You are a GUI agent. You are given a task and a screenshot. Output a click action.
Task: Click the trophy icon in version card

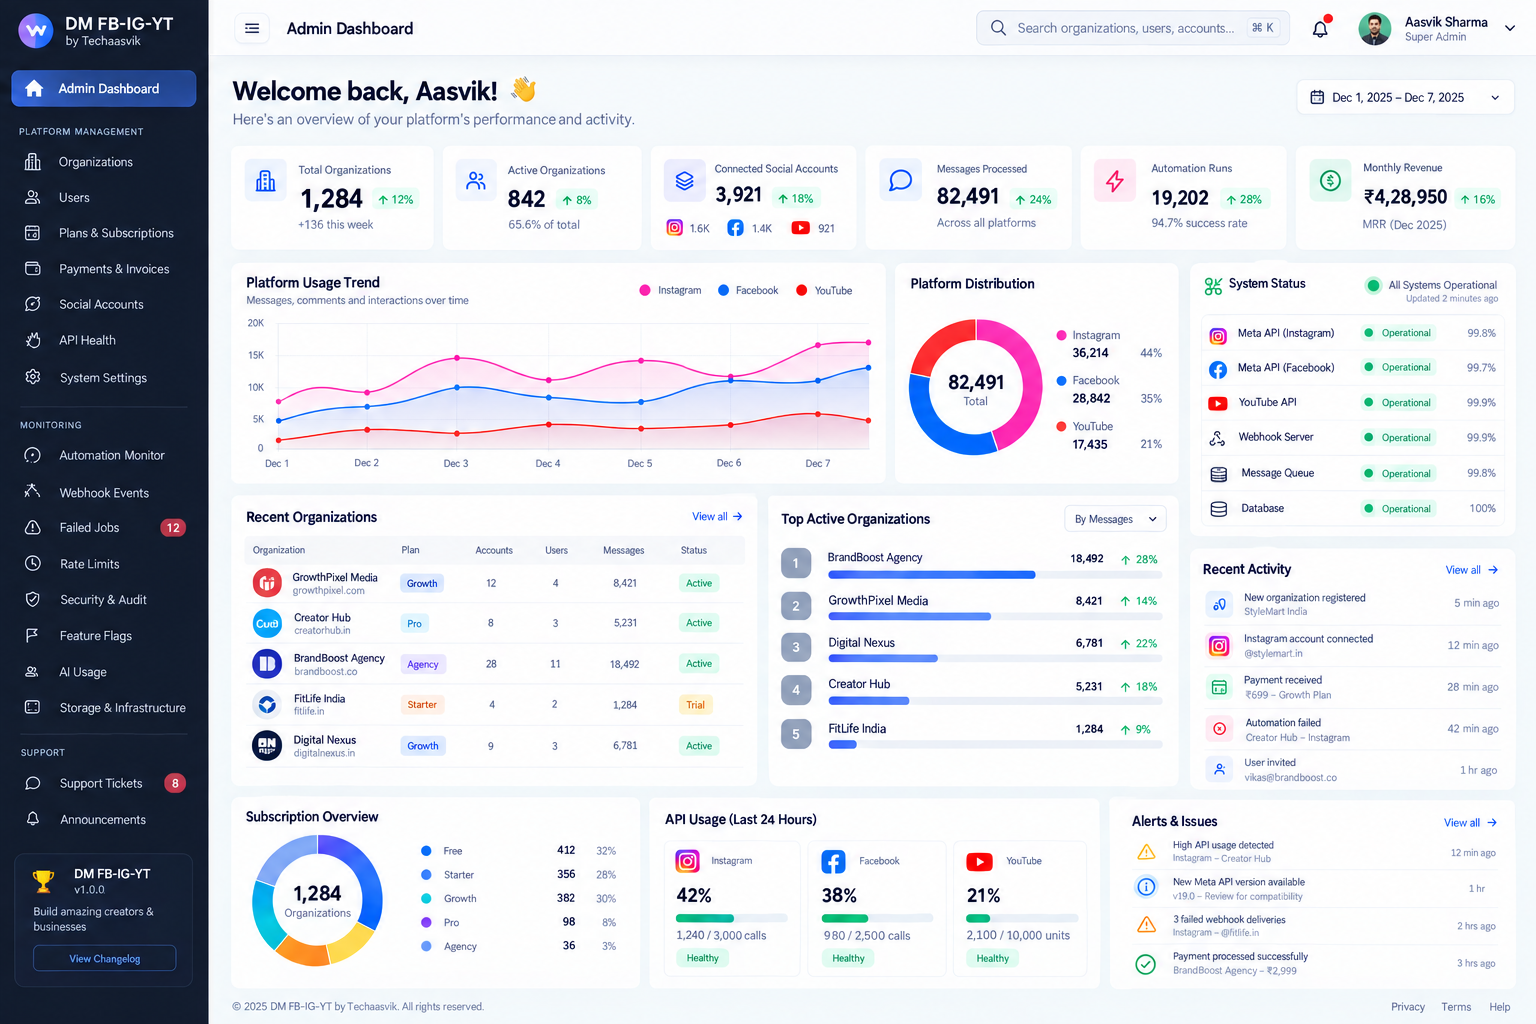tap(44, 882)
